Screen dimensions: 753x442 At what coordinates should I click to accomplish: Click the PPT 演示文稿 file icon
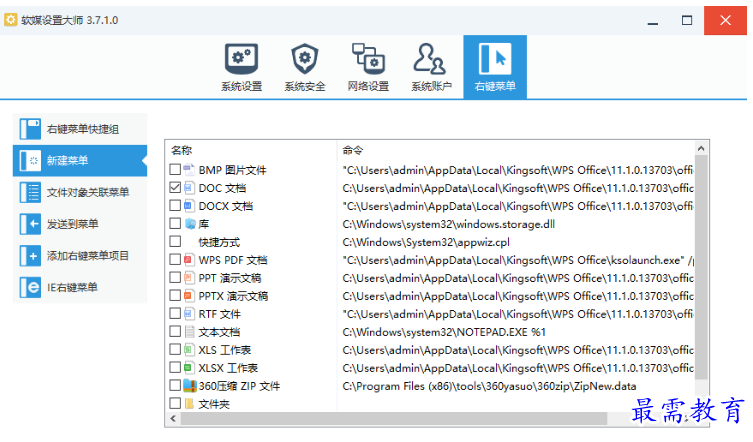[x=189, y=278]
